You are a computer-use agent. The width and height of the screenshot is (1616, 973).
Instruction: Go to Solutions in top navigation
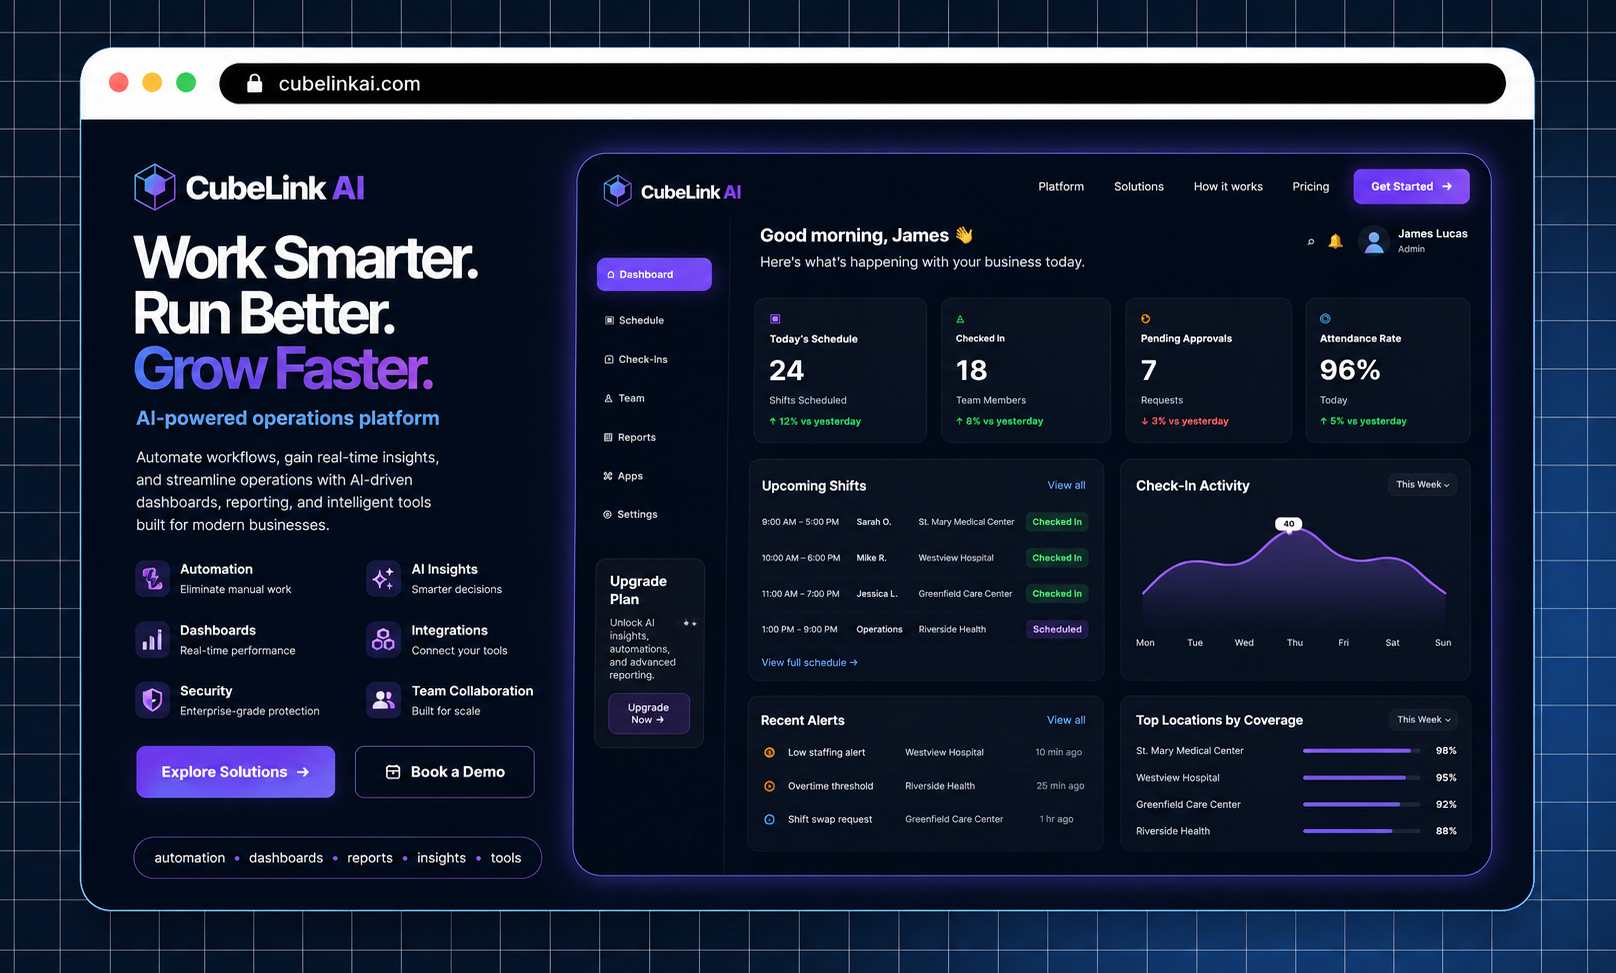[x=1139, y=187]
